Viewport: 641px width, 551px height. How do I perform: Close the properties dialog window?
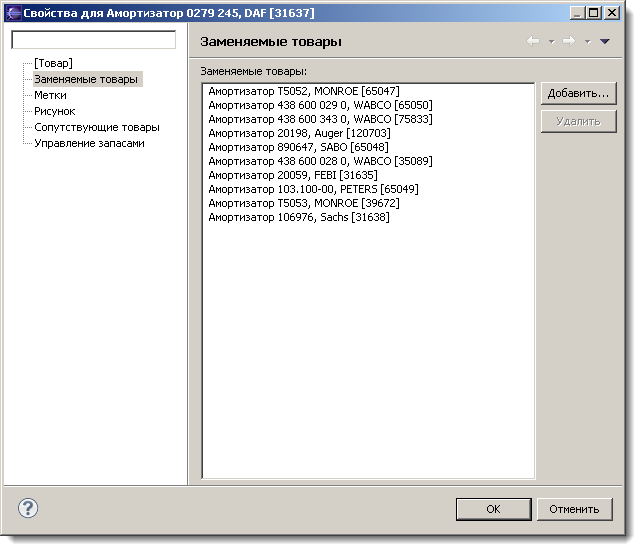pyautogui.click(x=612, y=13)
